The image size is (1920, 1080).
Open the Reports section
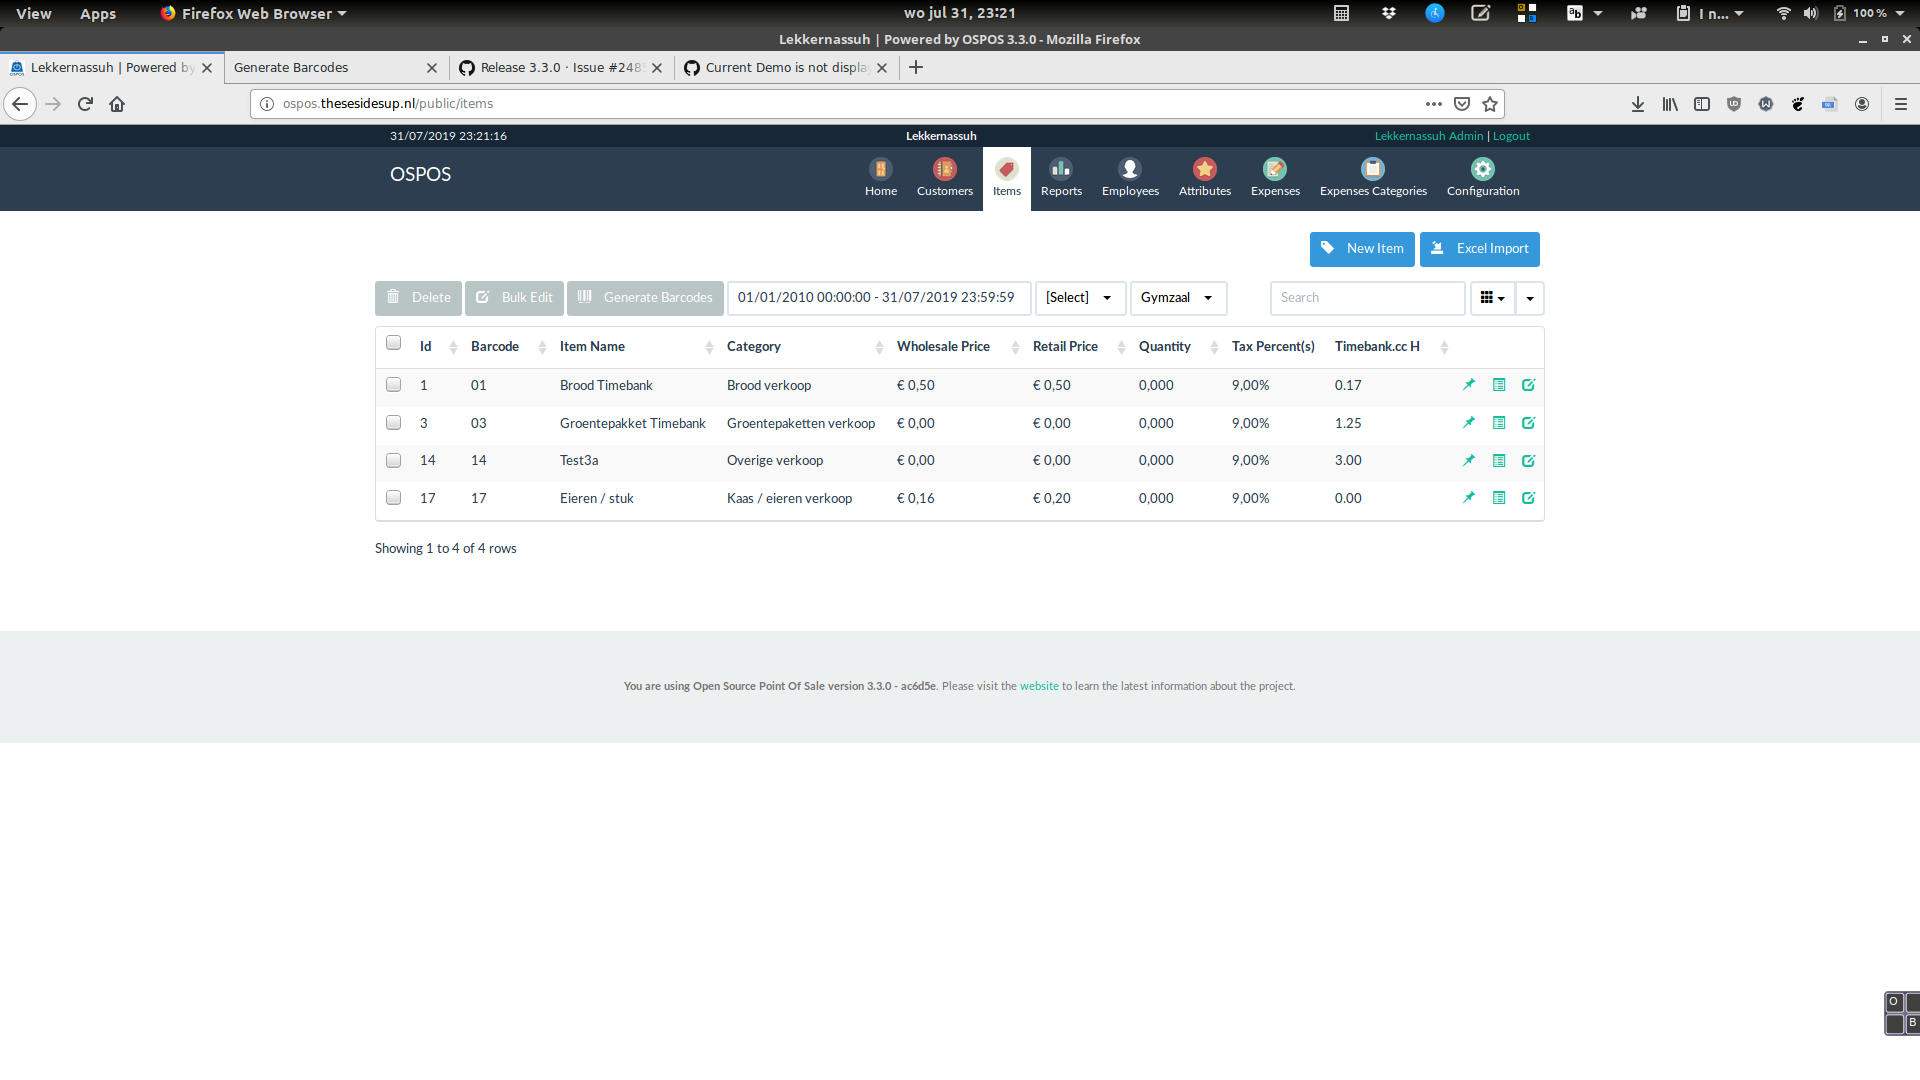(1060, 177)
